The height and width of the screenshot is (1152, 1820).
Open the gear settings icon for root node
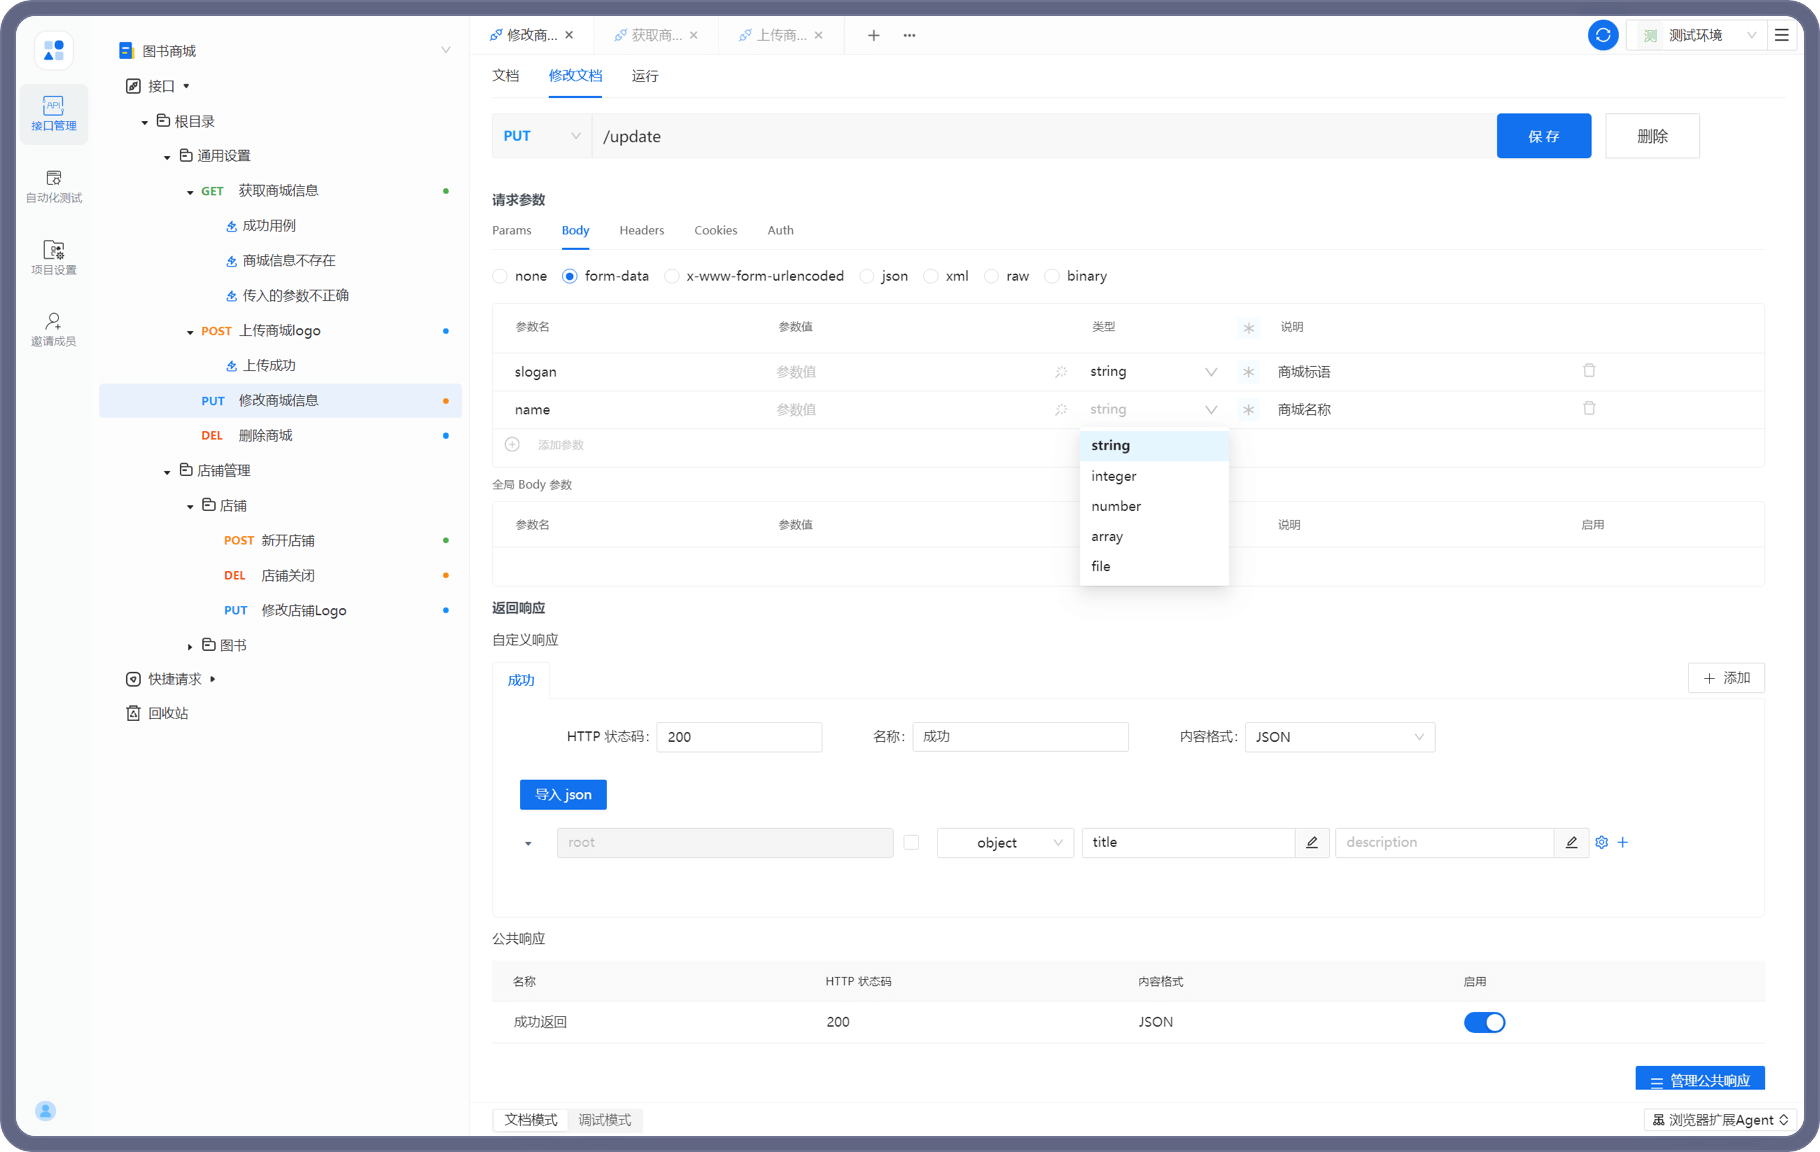click(1602, 843)
